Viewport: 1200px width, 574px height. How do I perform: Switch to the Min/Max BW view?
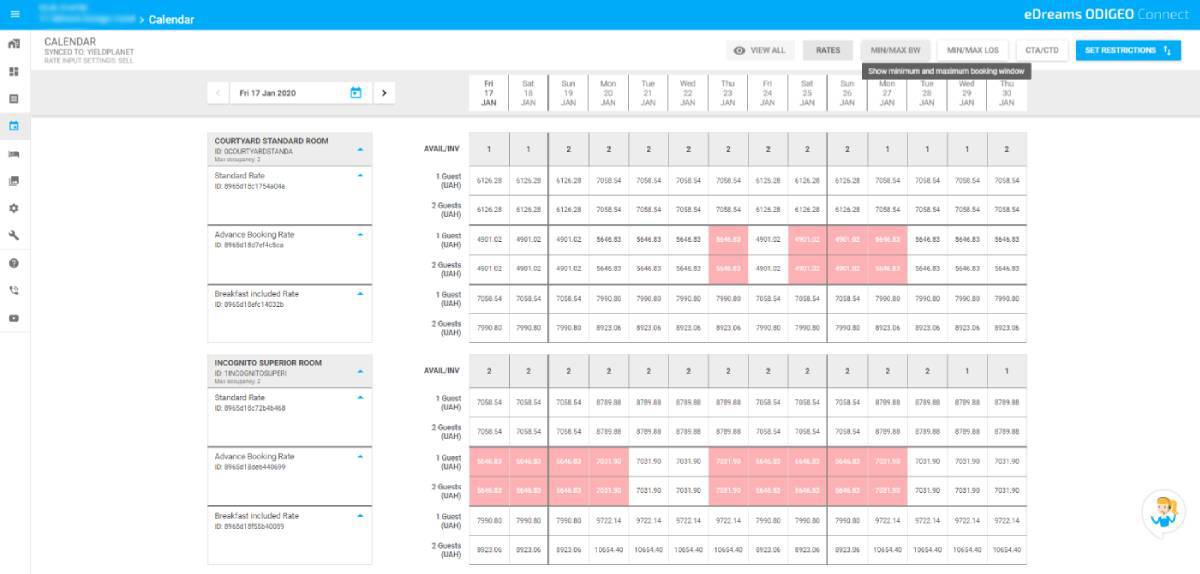[x=895, y=50]
